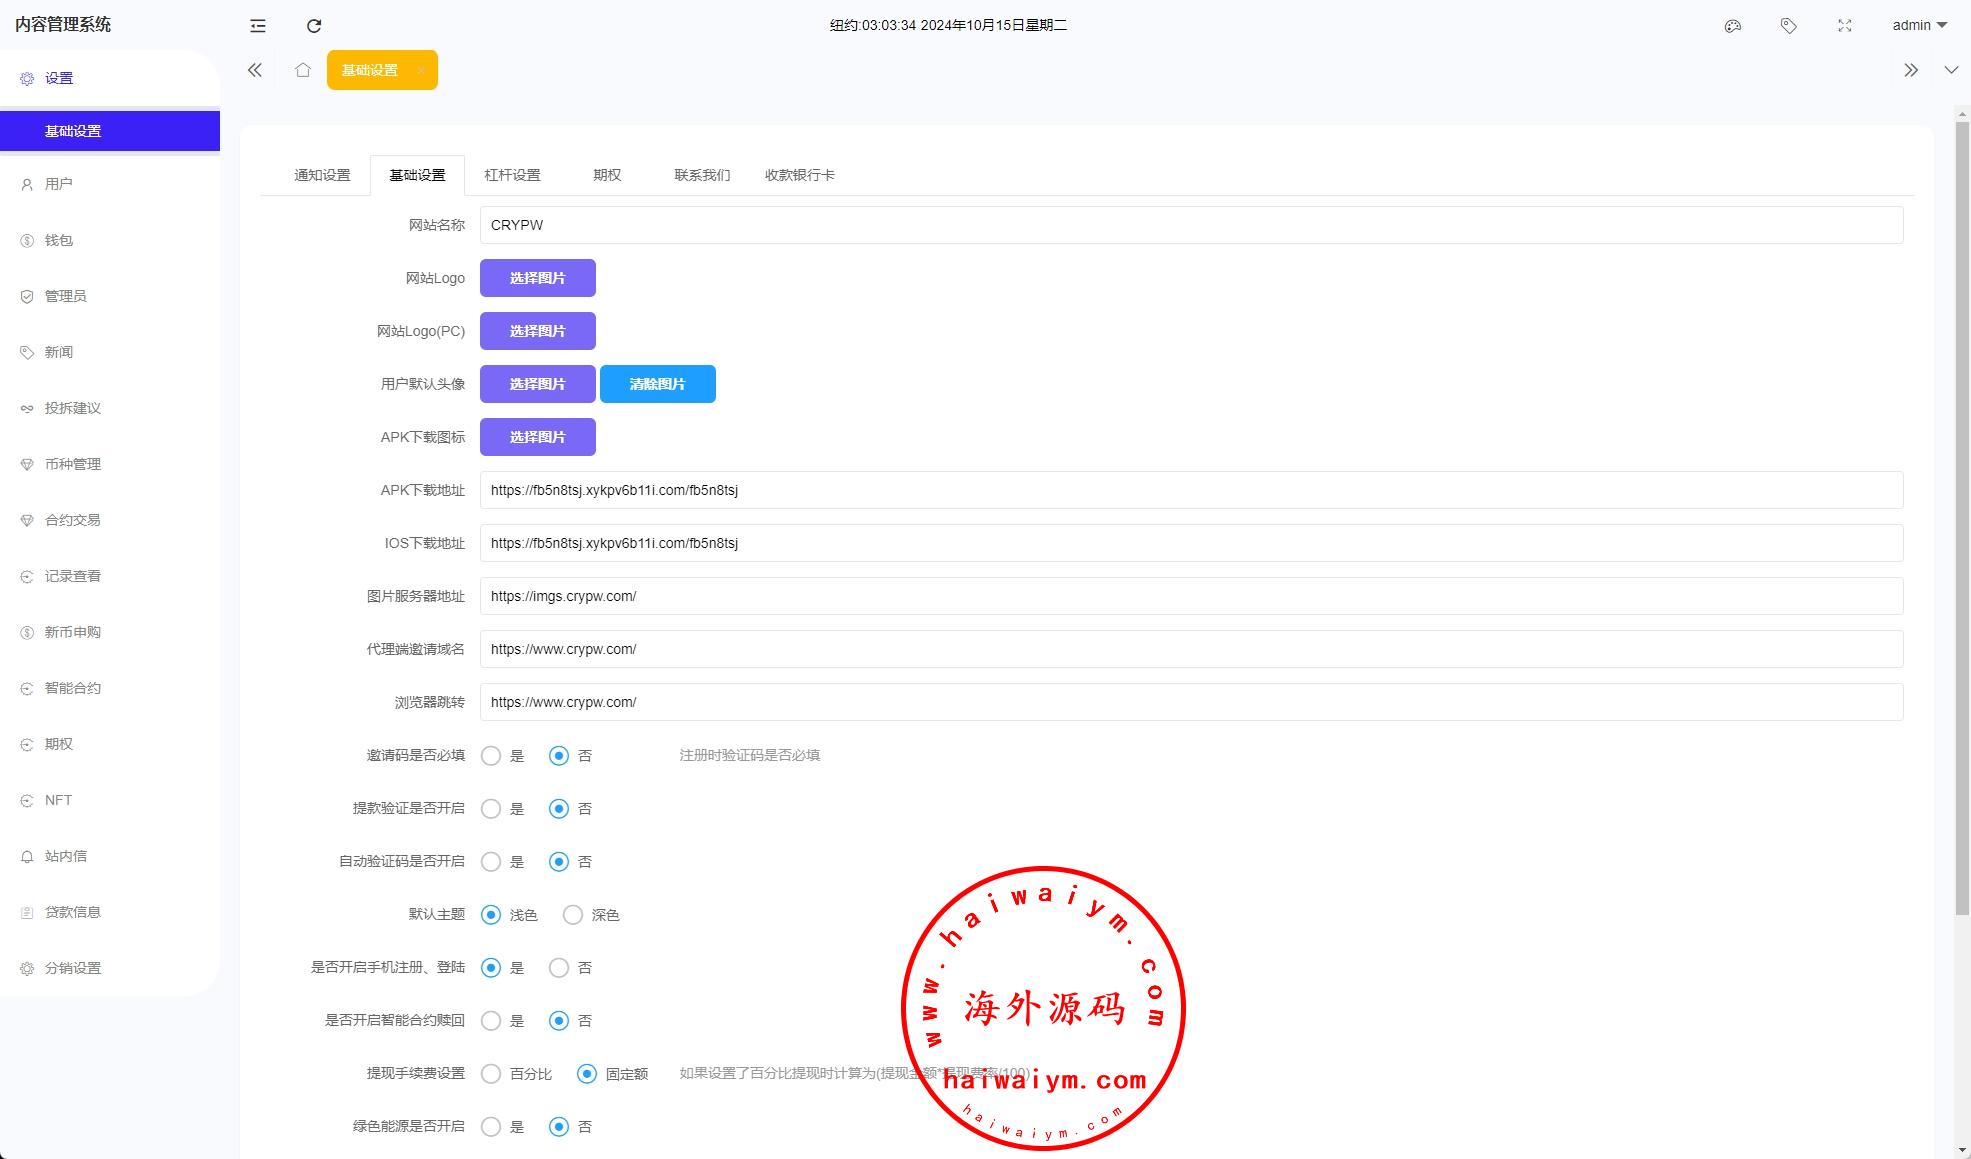This screenshot has width=1971, height=1159.
Task: Select 百分比 for 提现手续费设置
Action: coord(491,1074)
